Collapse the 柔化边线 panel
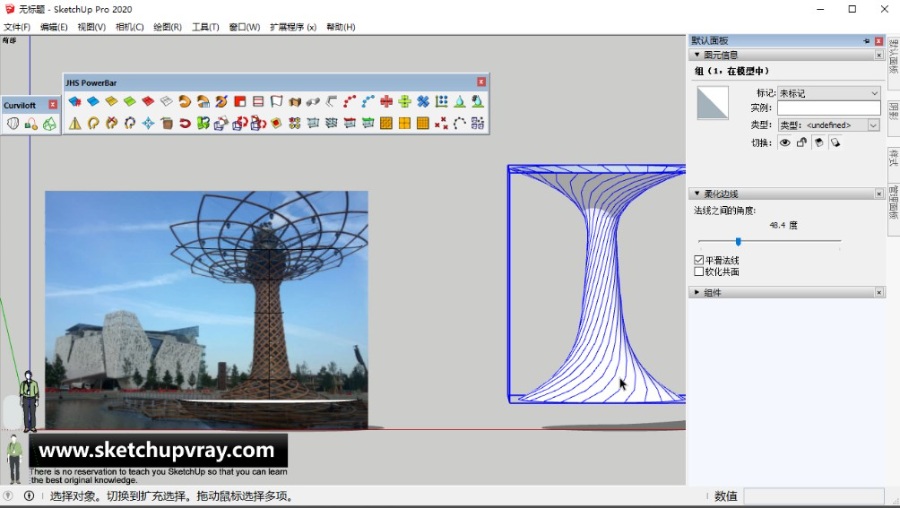 pyautogui.click(x=697, y=194)
